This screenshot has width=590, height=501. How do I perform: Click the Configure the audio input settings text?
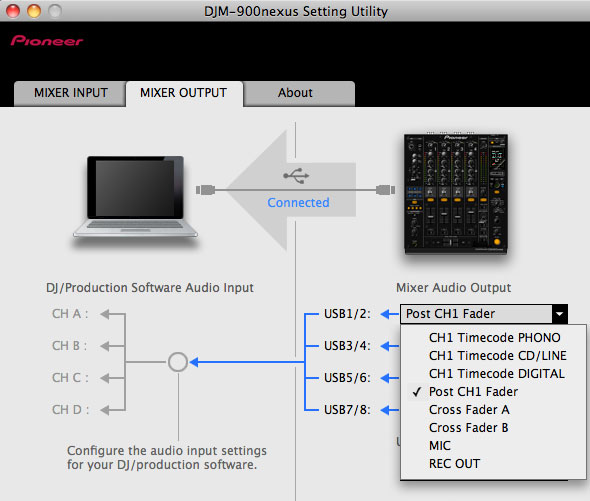(167, 458)
